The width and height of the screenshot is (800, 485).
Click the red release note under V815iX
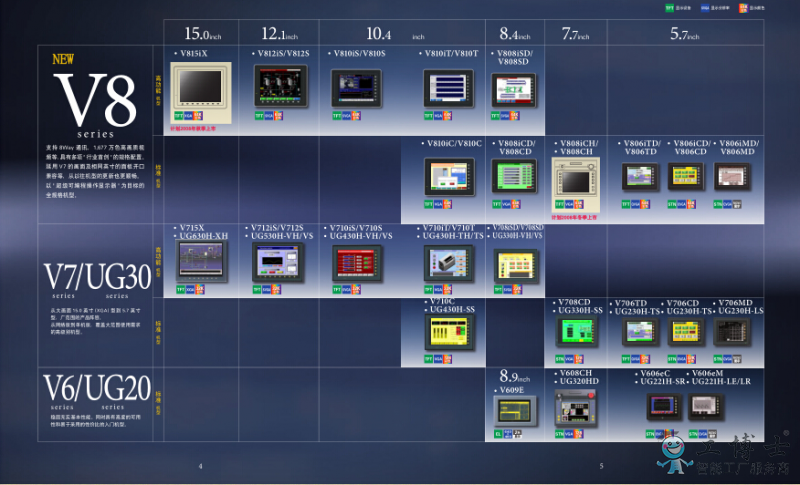tap(193, 129)
